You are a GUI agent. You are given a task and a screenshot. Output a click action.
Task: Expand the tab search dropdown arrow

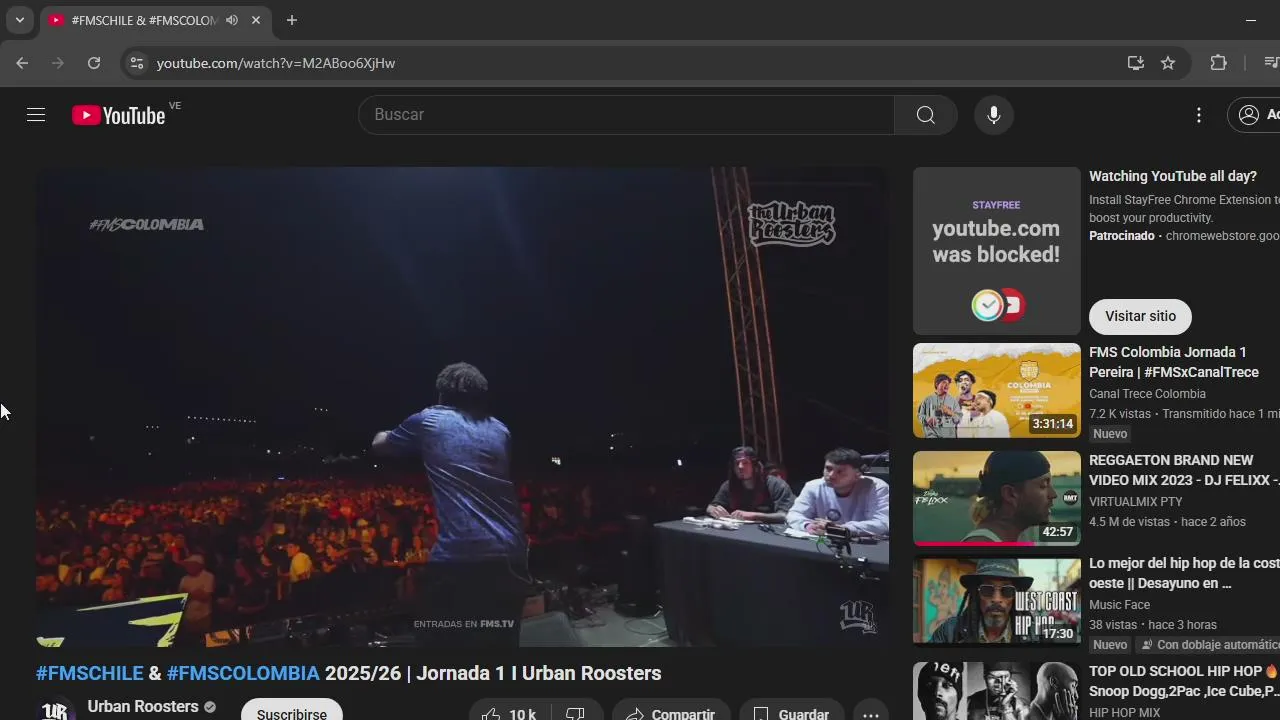click(19, 20)
